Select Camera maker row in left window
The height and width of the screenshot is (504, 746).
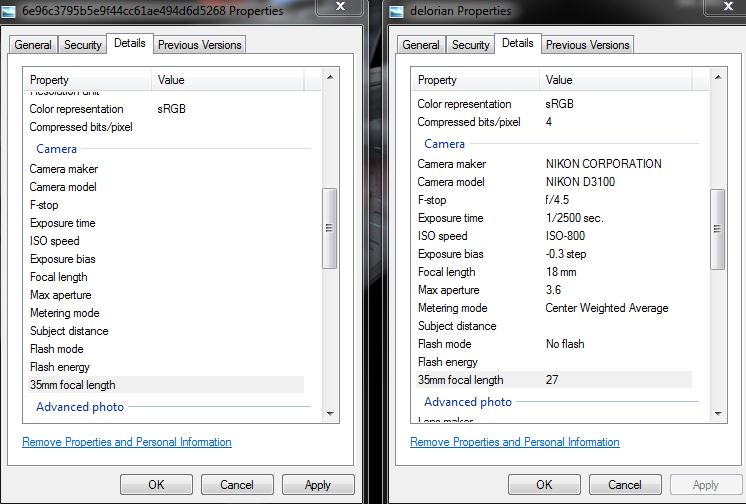(x=166, y=169)
